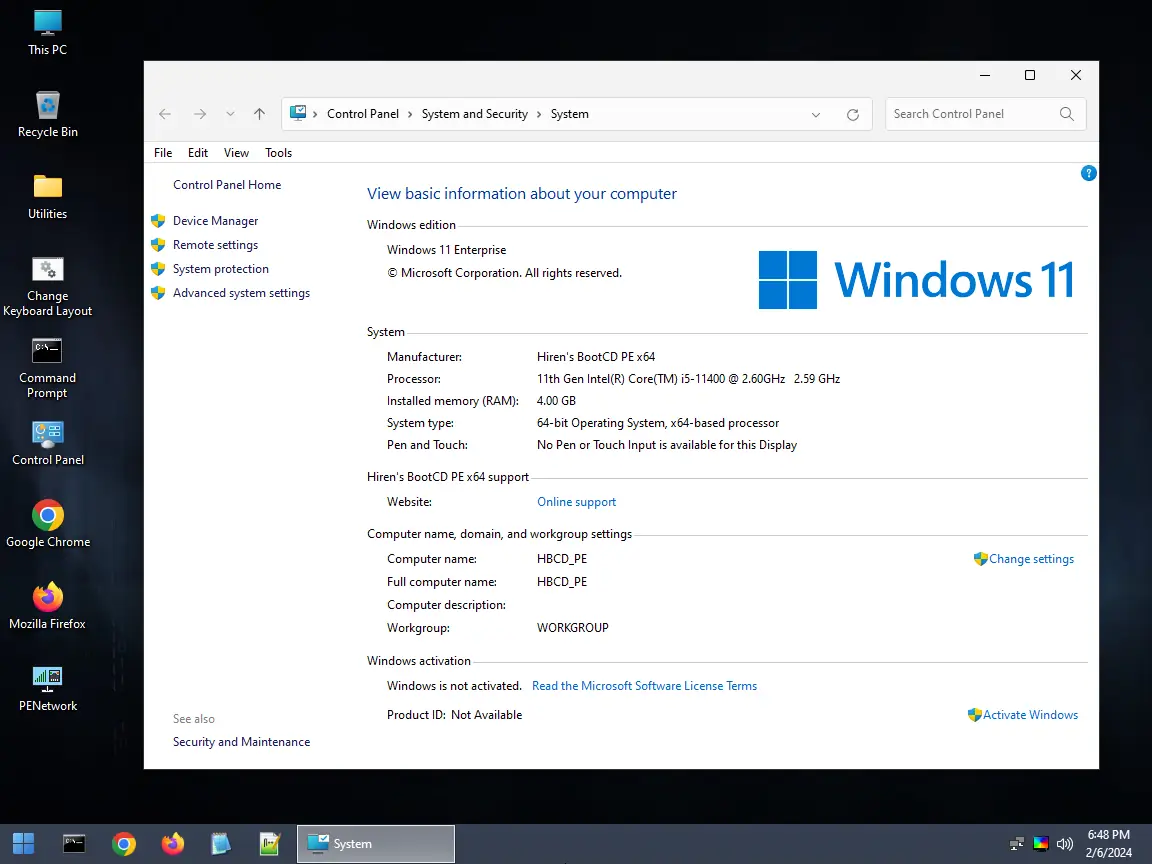This screenshot has width=1152, height=864.
Task: Click the search magnifier icon
Action: [x=1067, y=114]
